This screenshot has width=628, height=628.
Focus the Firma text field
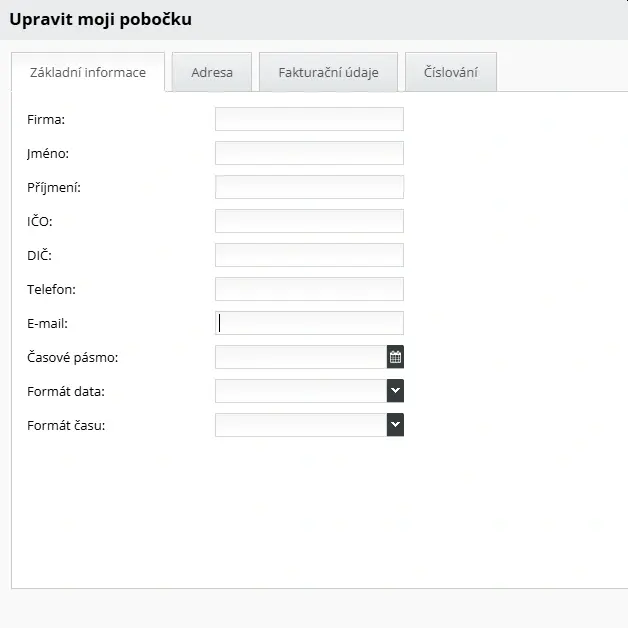(309, 119)
